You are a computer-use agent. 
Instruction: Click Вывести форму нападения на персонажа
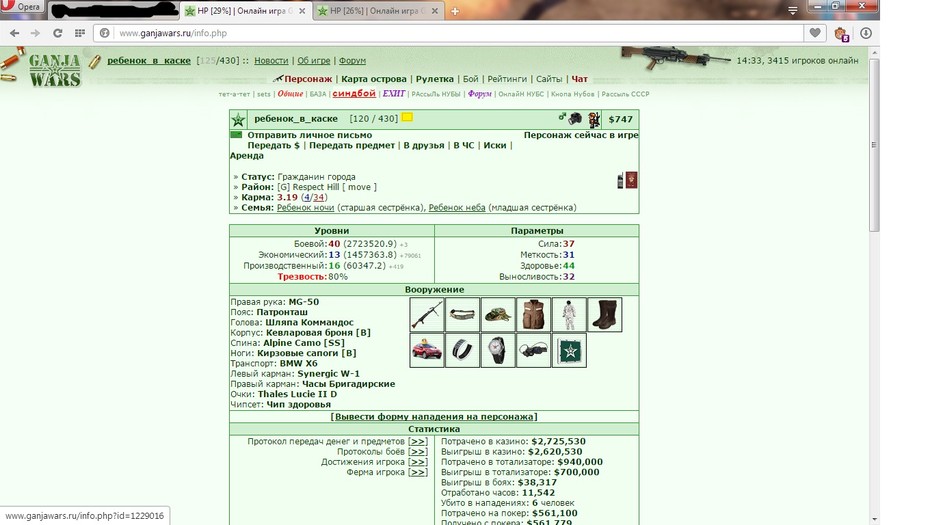coord(434,416)
